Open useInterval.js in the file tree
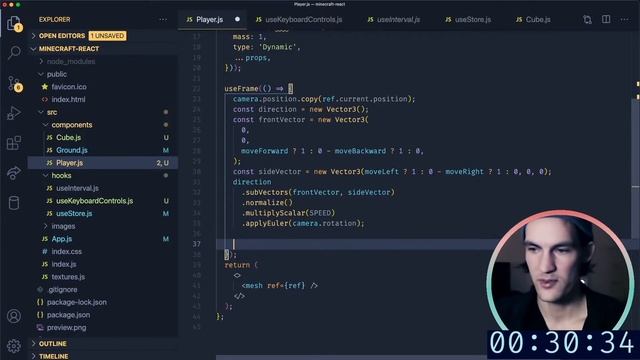This screenshot has width=640, height=360. pyautogui.click(x=78, y=188)
